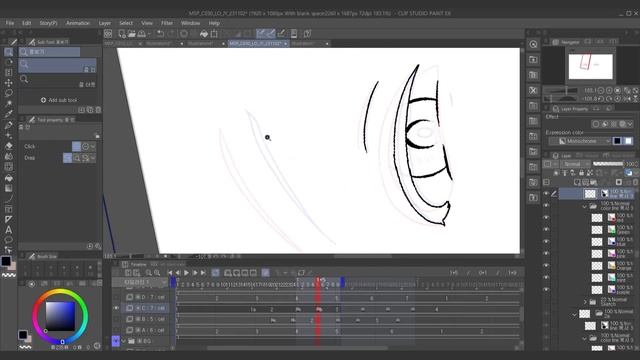Viewport: 640px width, 360px height.
Task: Open the Click setting dropdown in Tool property
Action: (x=93, y=146)
